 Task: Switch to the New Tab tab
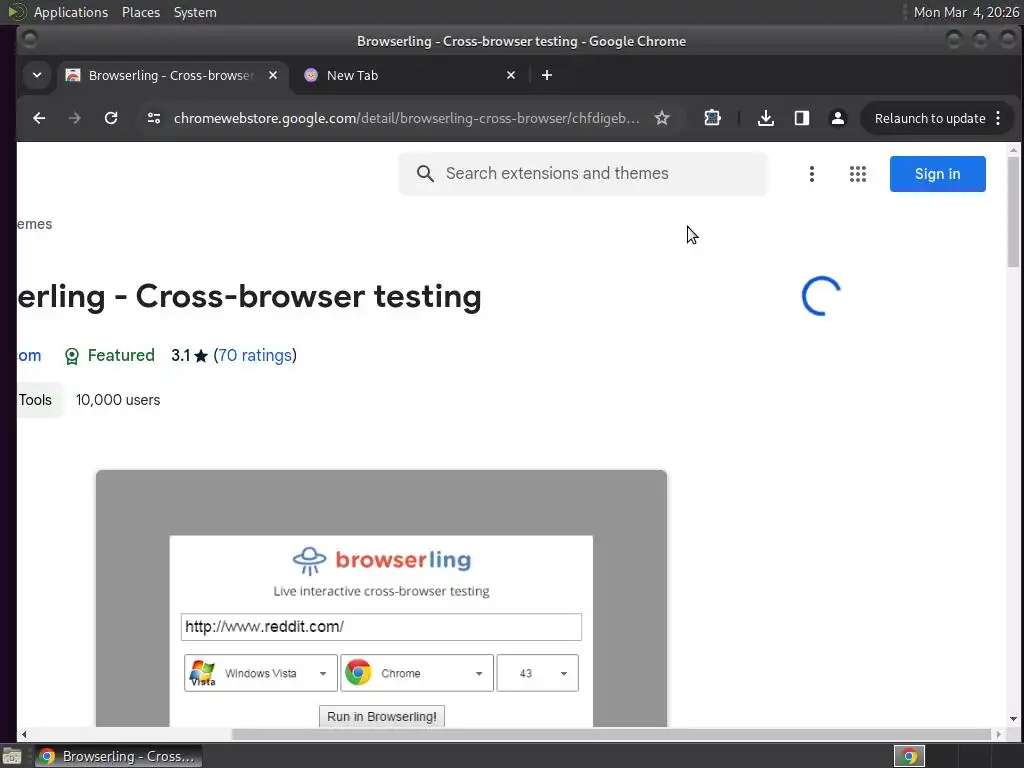click(409, 76)
